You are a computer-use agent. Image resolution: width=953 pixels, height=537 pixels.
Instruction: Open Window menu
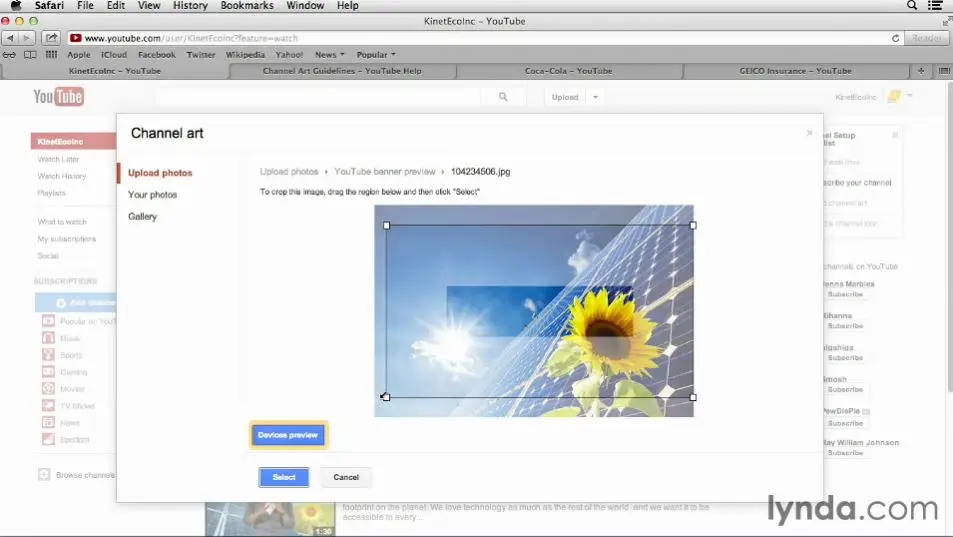[305, 5]
